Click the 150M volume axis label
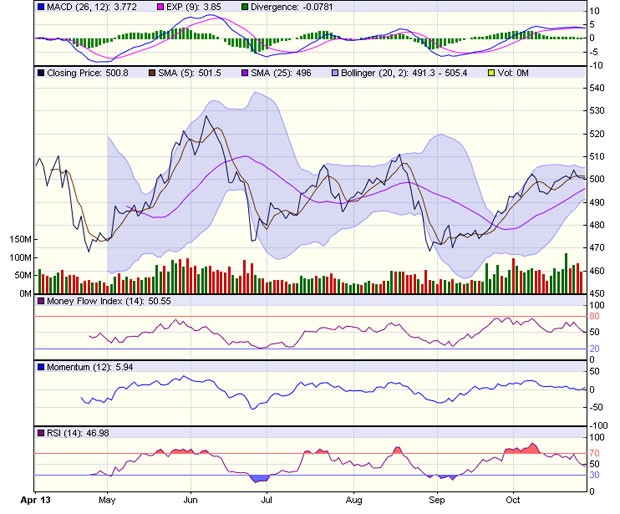 19,241
